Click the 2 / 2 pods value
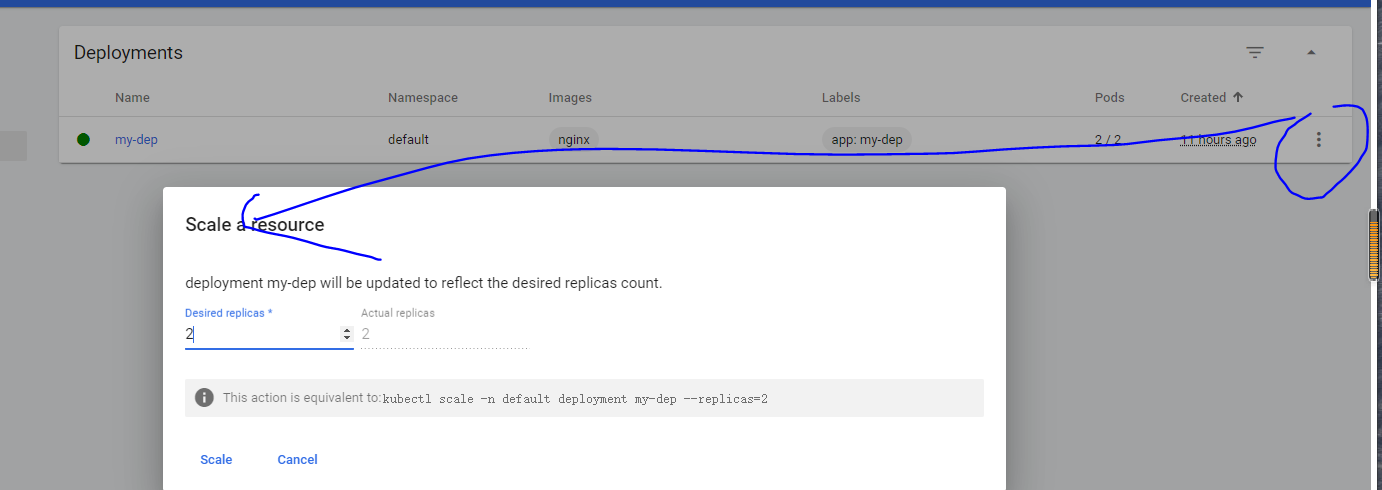The height and width of the screenshot is (490, 1382). coord(1107,140)
